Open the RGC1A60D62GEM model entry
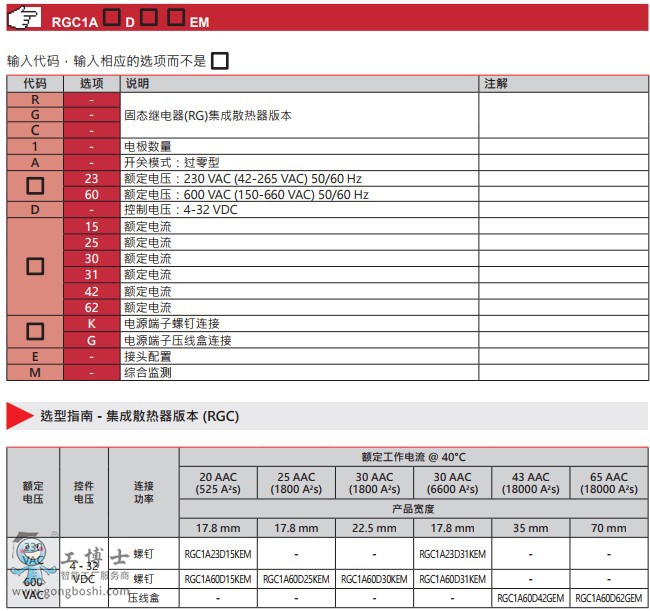The height and width of the screenshot is (611, 650). click(x=609, y=598)
